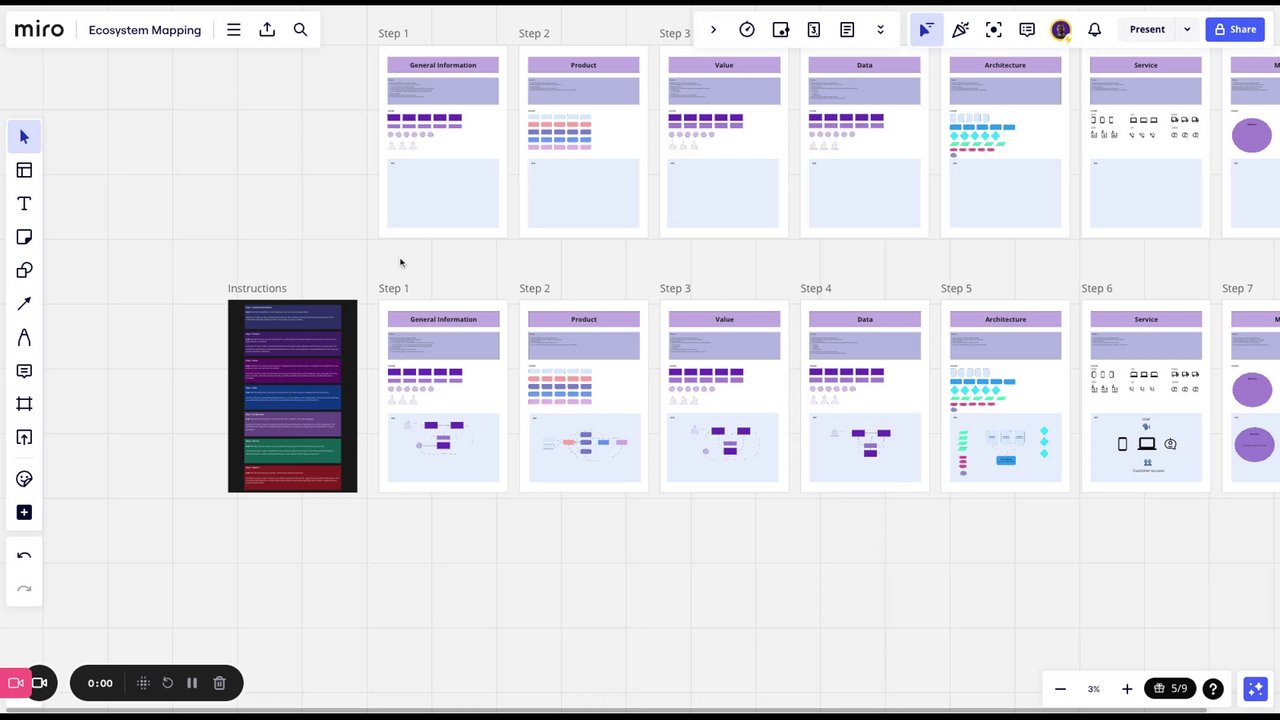Click the Present button
The image size is (1280, 720).
click(1147, 30)
